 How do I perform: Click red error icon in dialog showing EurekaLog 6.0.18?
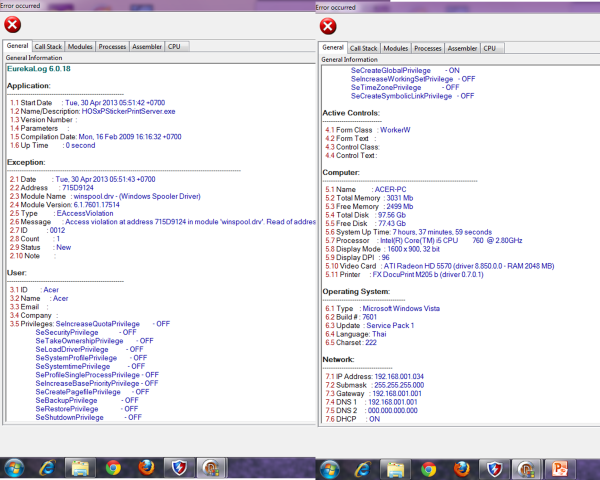pyautogui.click(x=13, y=25)
